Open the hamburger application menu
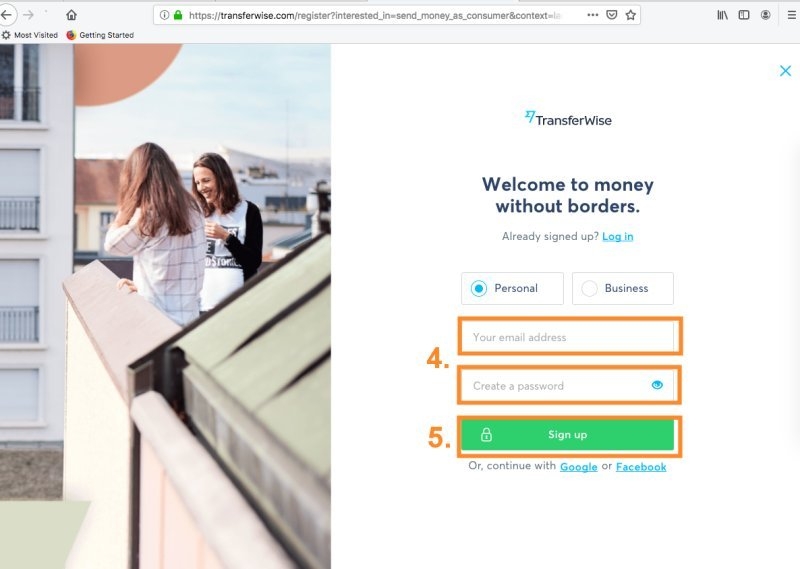Viewport: 800px width, 569px height. click(791, 15)
